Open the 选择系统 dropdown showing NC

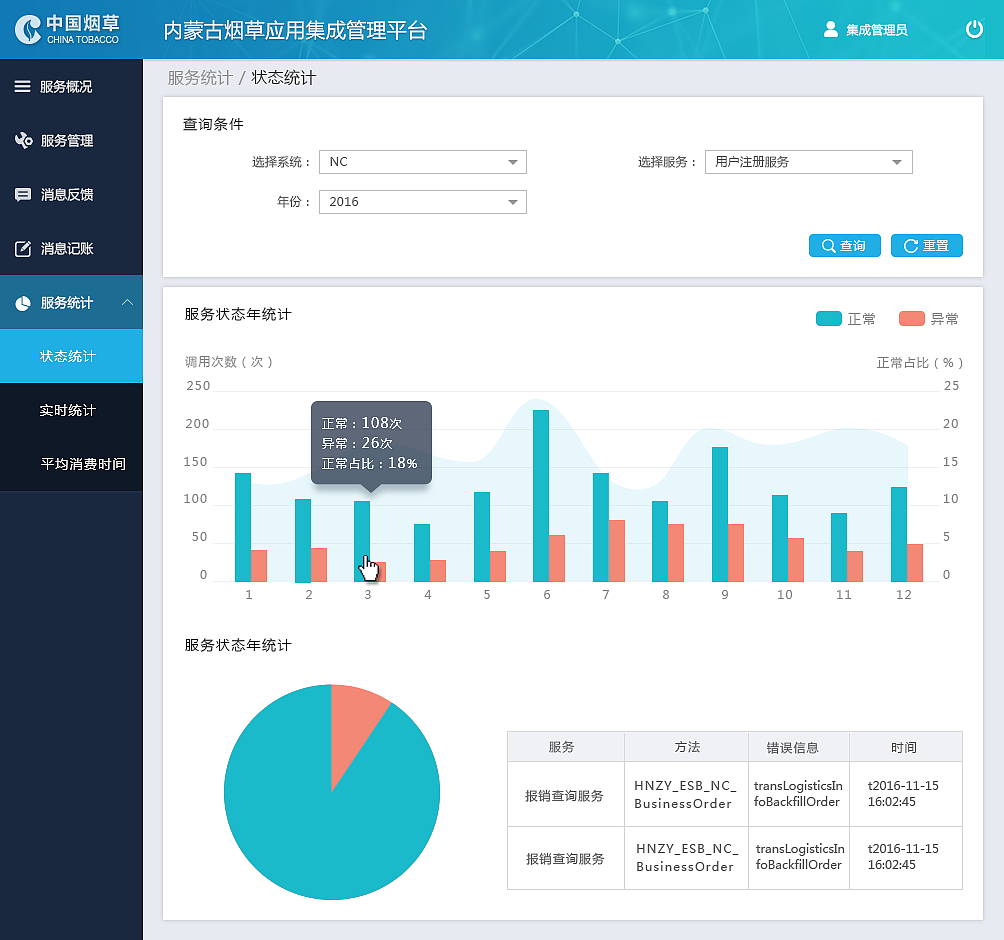tap(423, 162)
